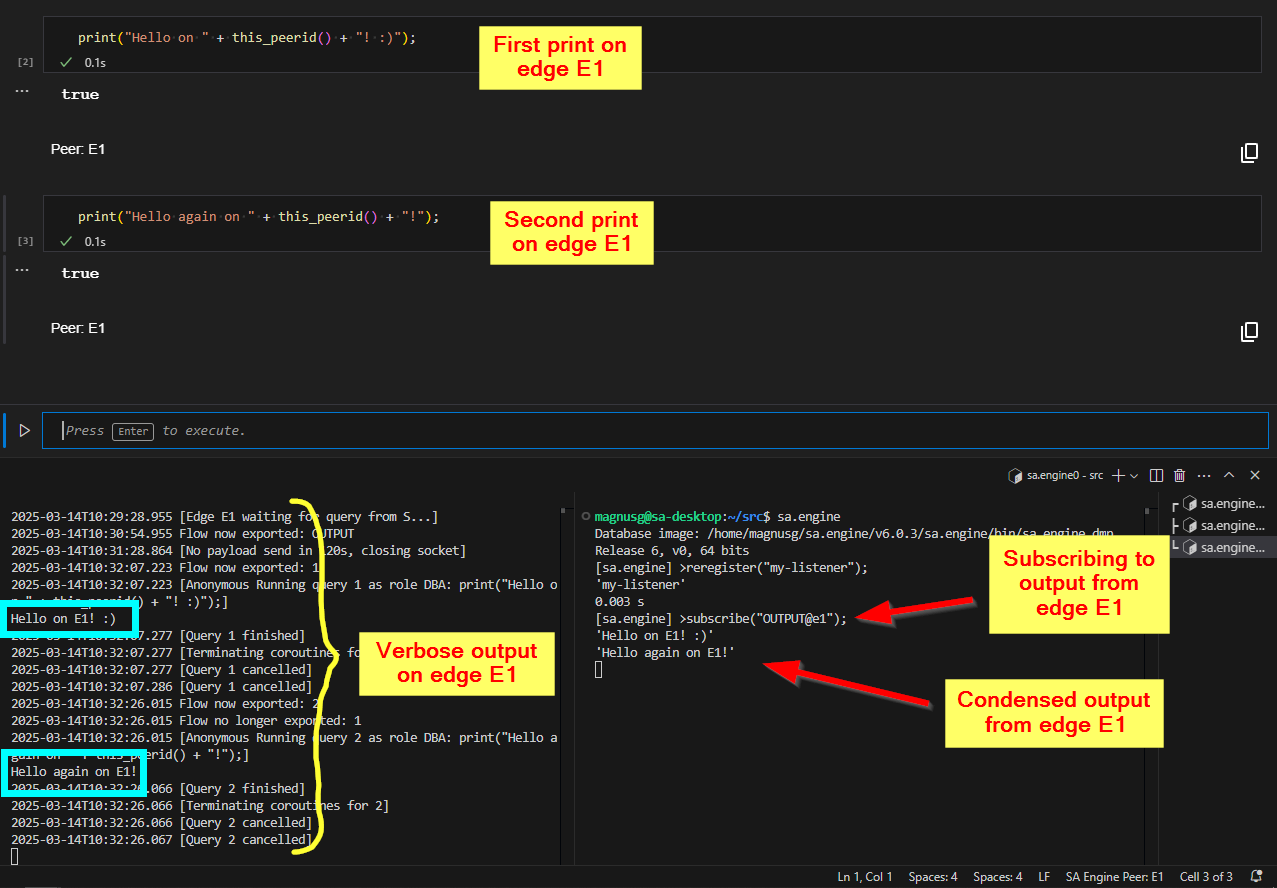Click Ln 1, Col 1 in status bar

(x=865, y=877)
